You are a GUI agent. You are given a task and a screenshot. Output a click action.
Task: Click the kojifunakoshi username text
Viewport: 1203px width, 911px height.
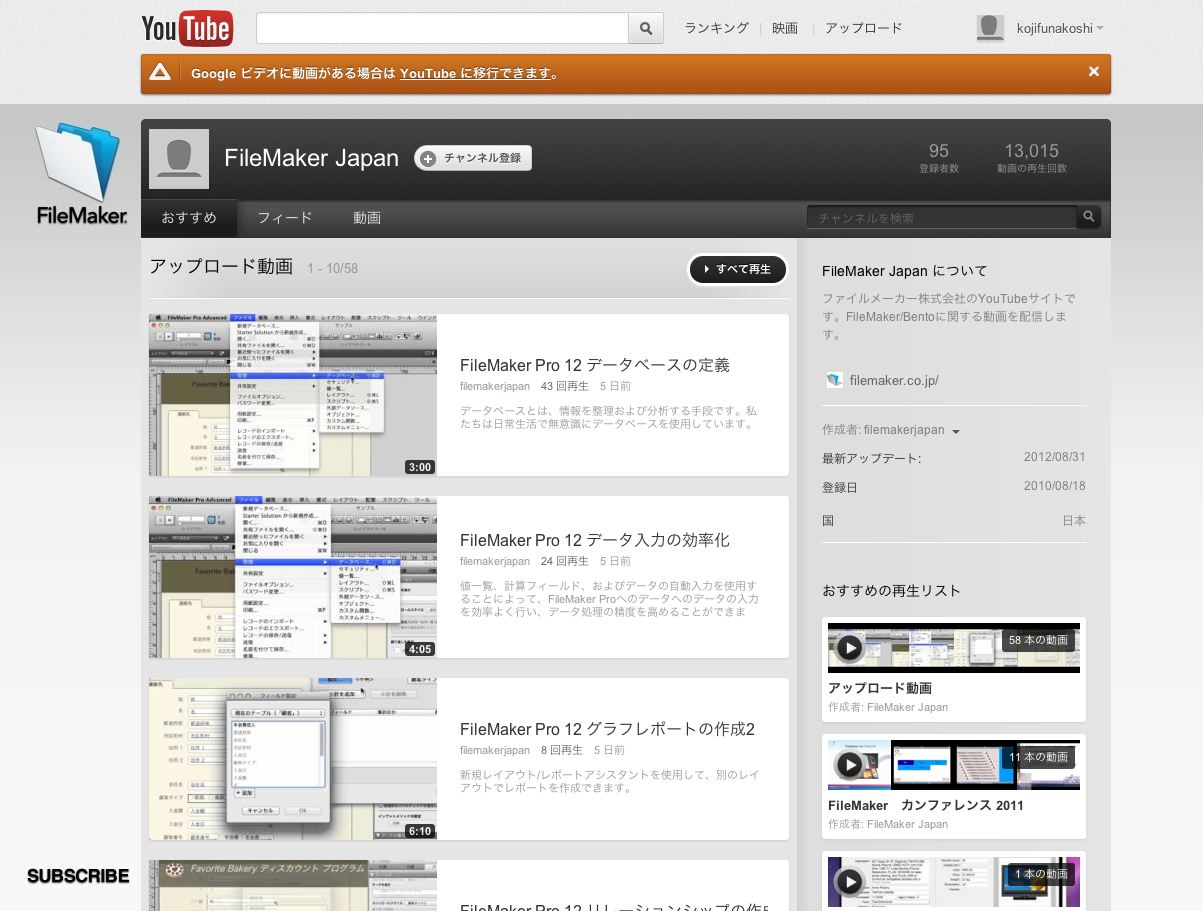(1054, 29)
